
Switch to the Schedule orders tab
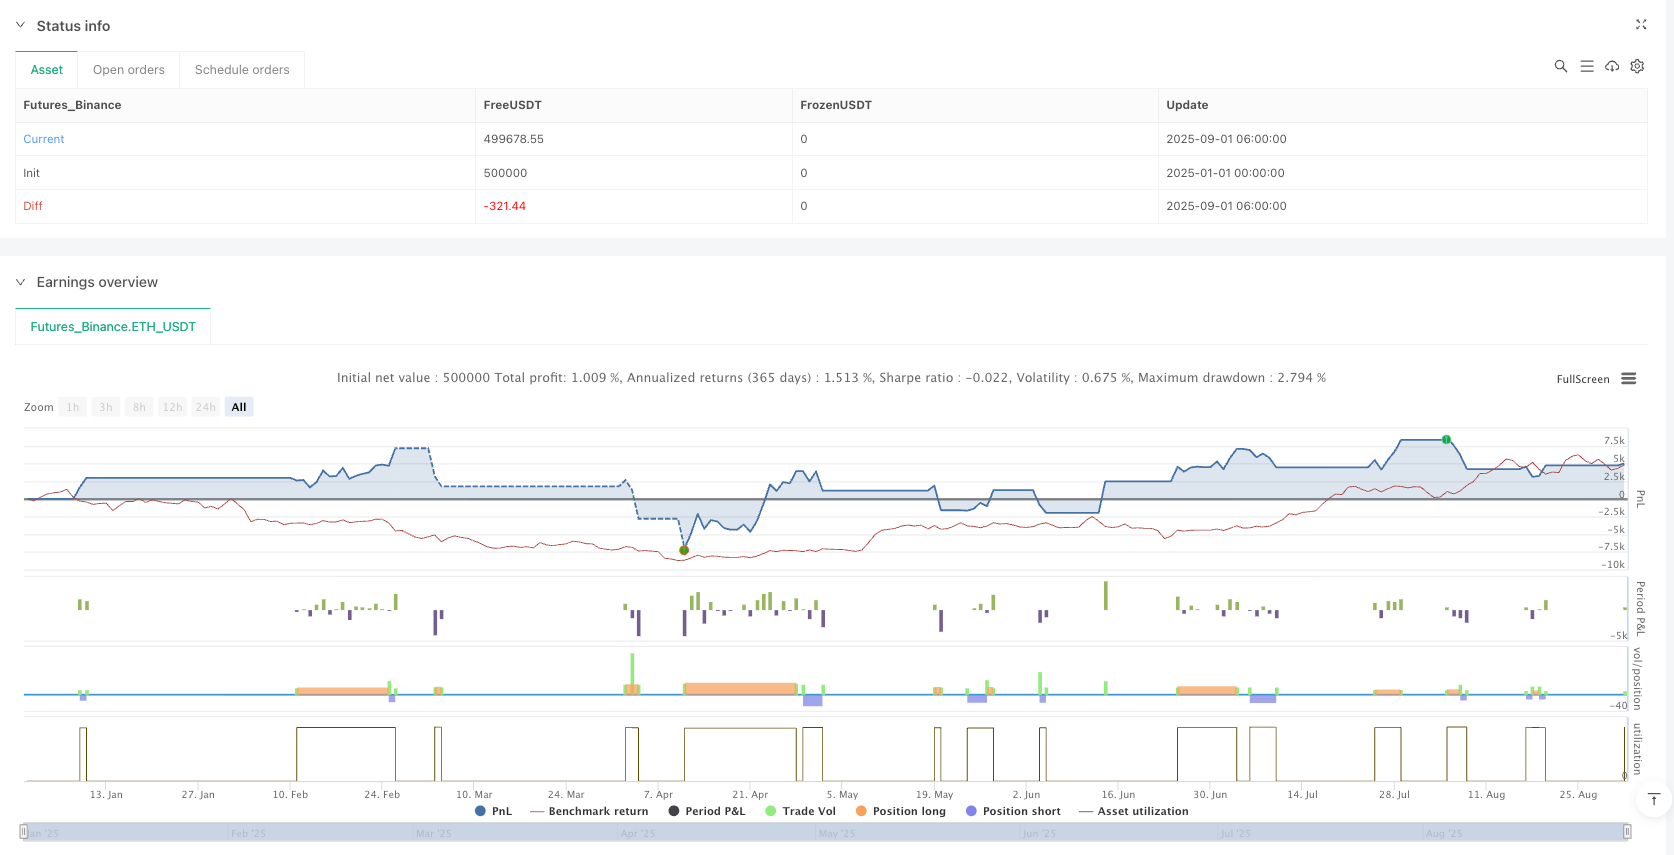242,70
